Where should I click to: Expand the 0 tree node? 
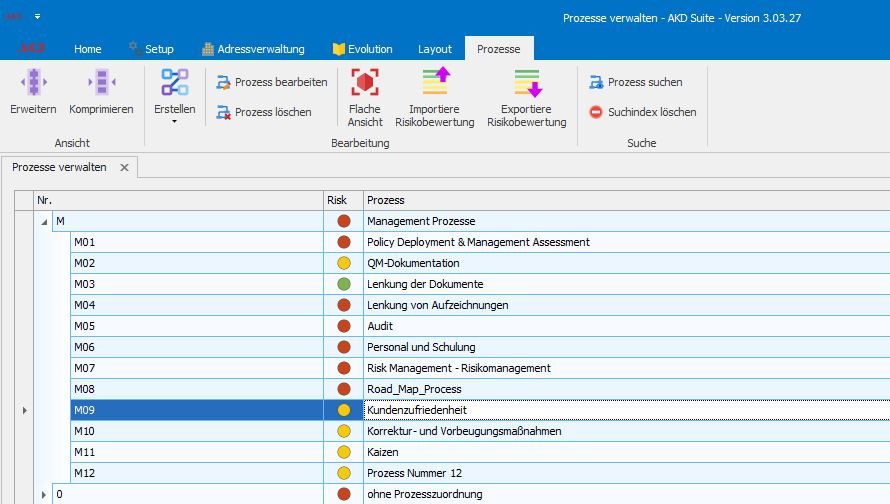pos(44,495)
